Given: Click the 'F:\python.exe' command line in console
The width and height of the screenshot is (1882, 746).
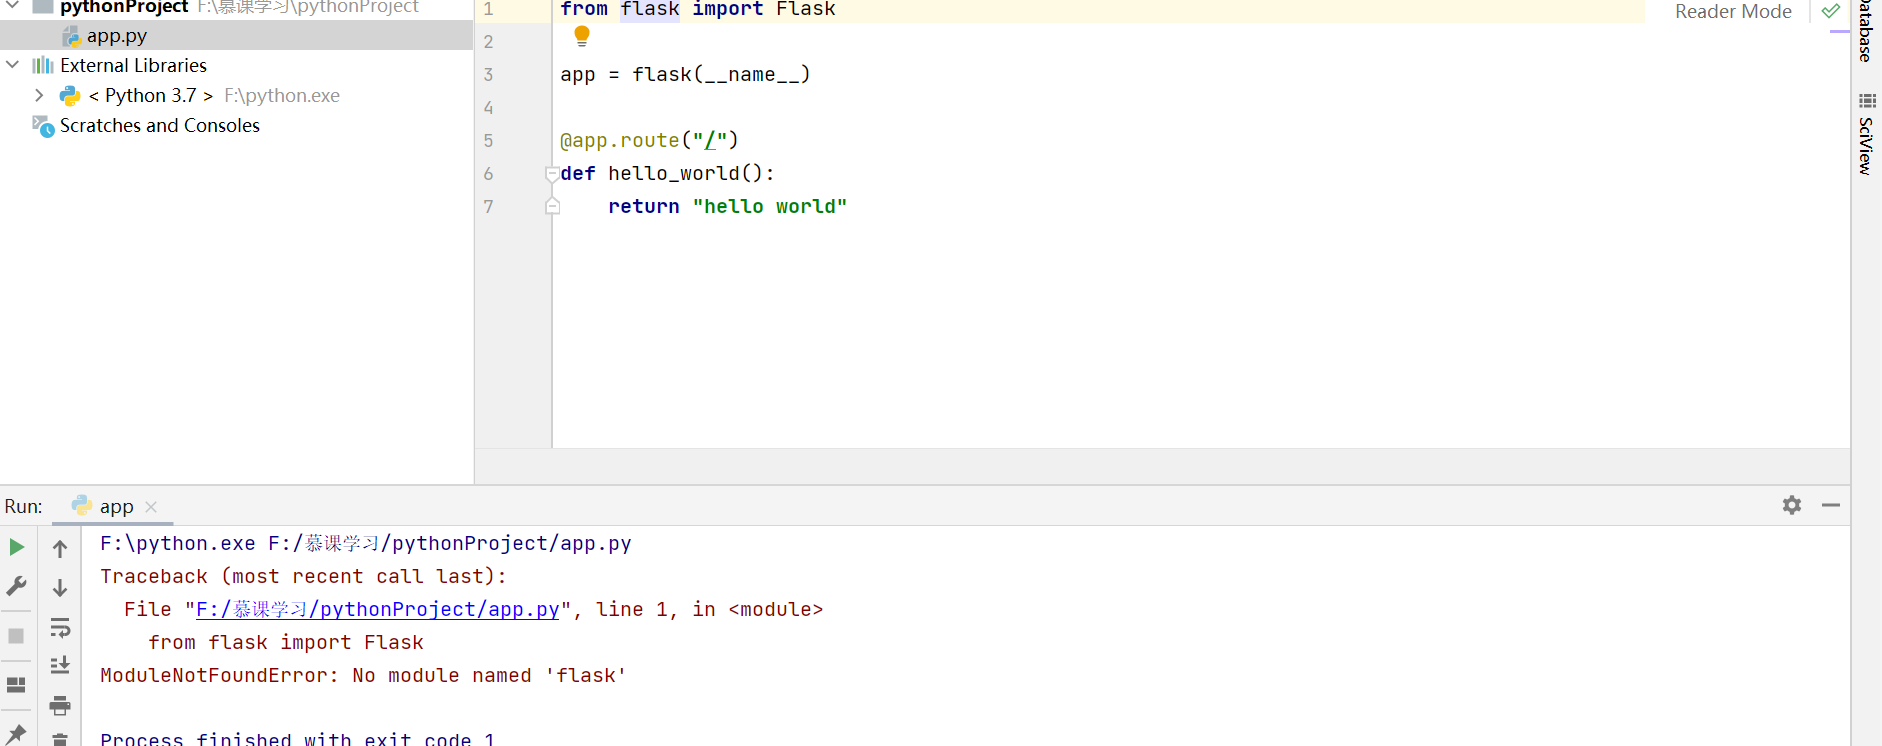Looking at the screenshot, I should [x=365, y=543].
